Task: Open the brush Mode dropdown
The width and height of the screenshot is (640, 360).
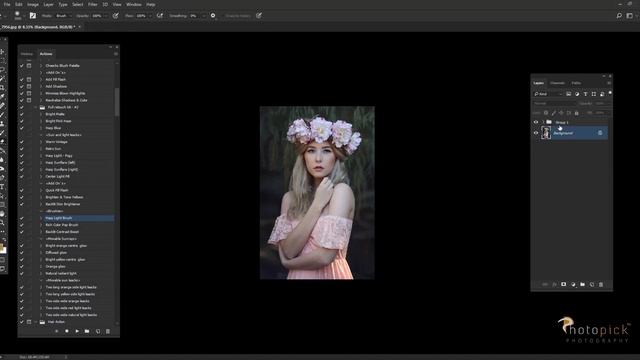Action: [x=64, y=16]
